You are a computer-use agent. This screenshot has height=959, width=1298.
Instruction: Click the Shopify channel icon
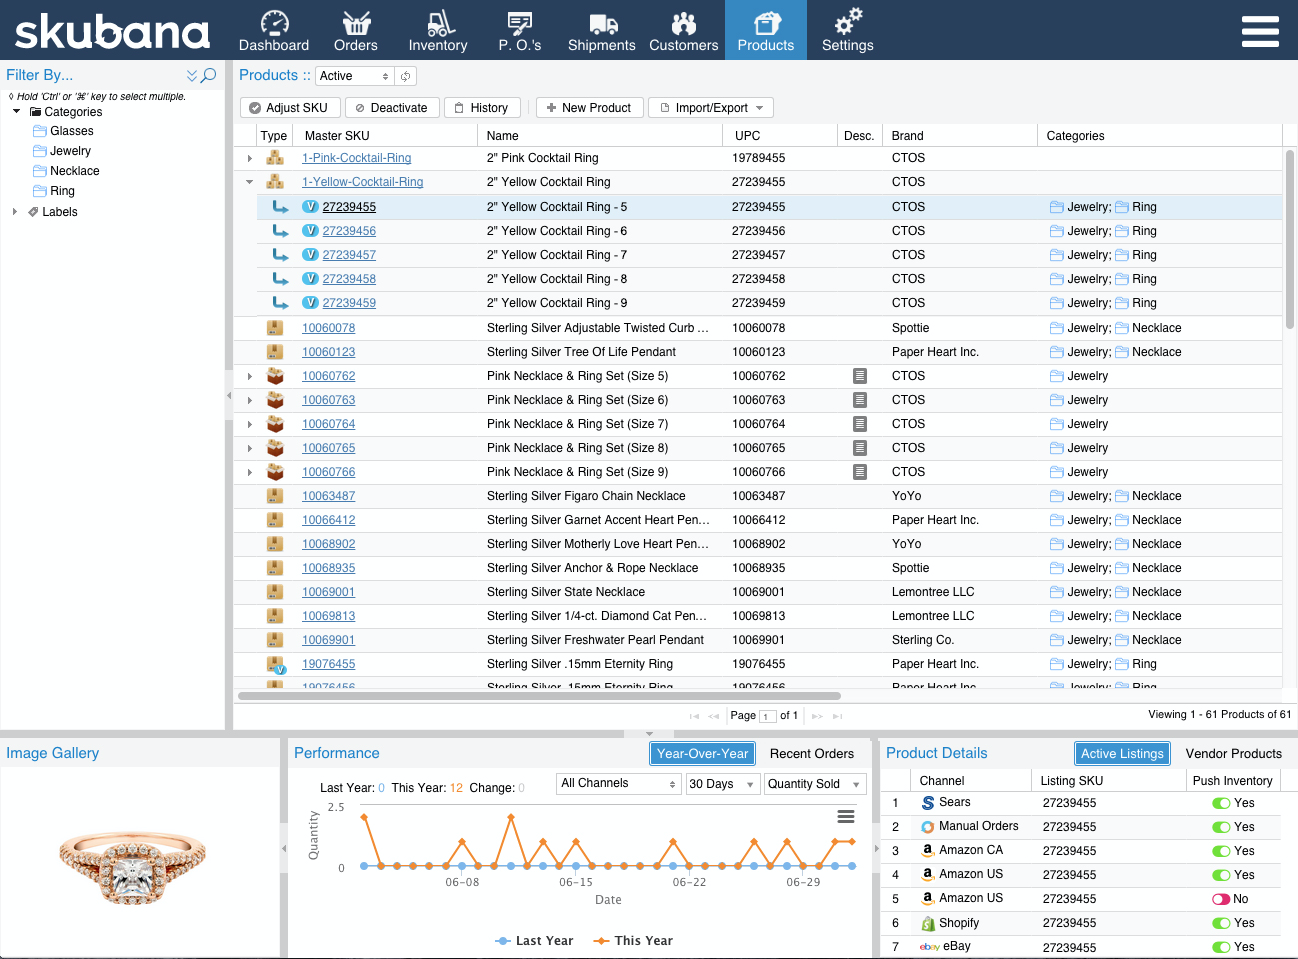[928, 923]
